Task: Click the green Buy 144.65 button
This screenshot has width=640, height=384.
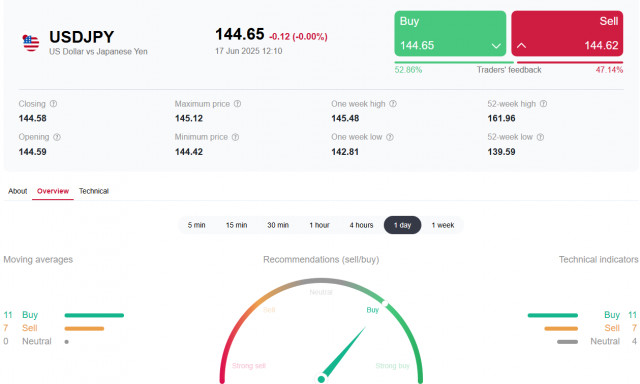Action: point(450,33)
